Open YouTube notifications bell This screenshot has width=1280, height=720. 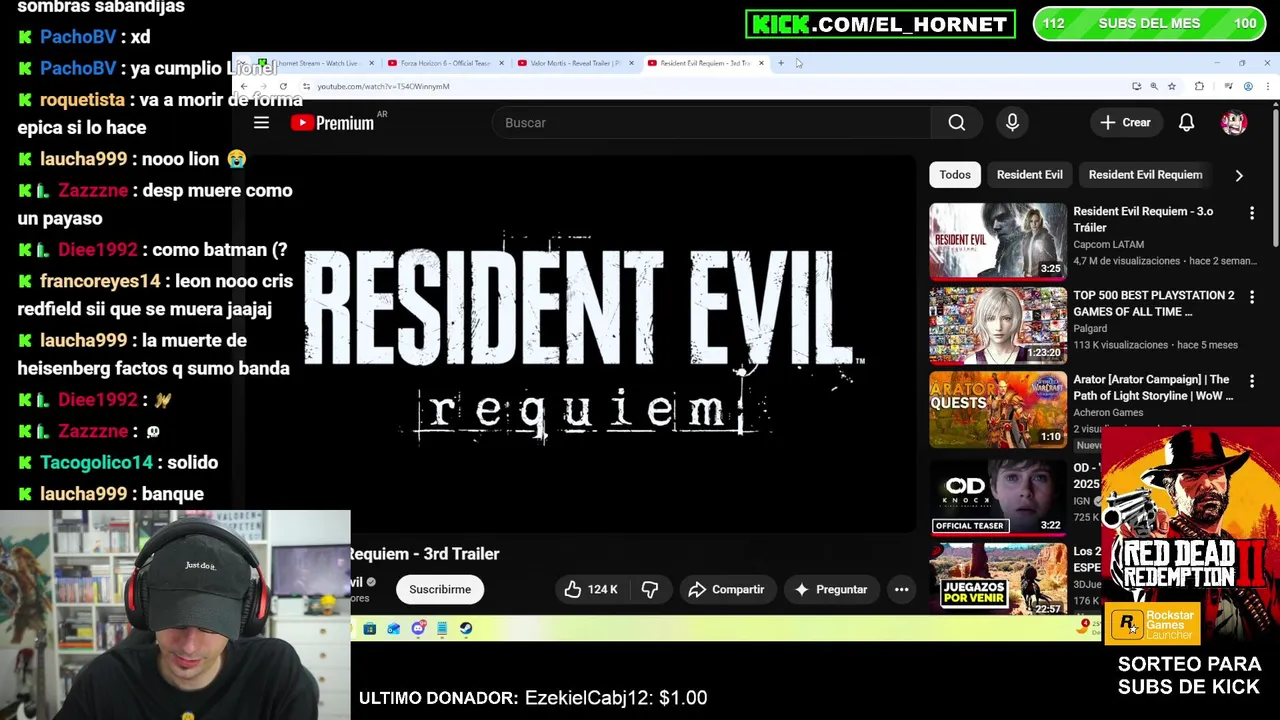point(1186,123)
